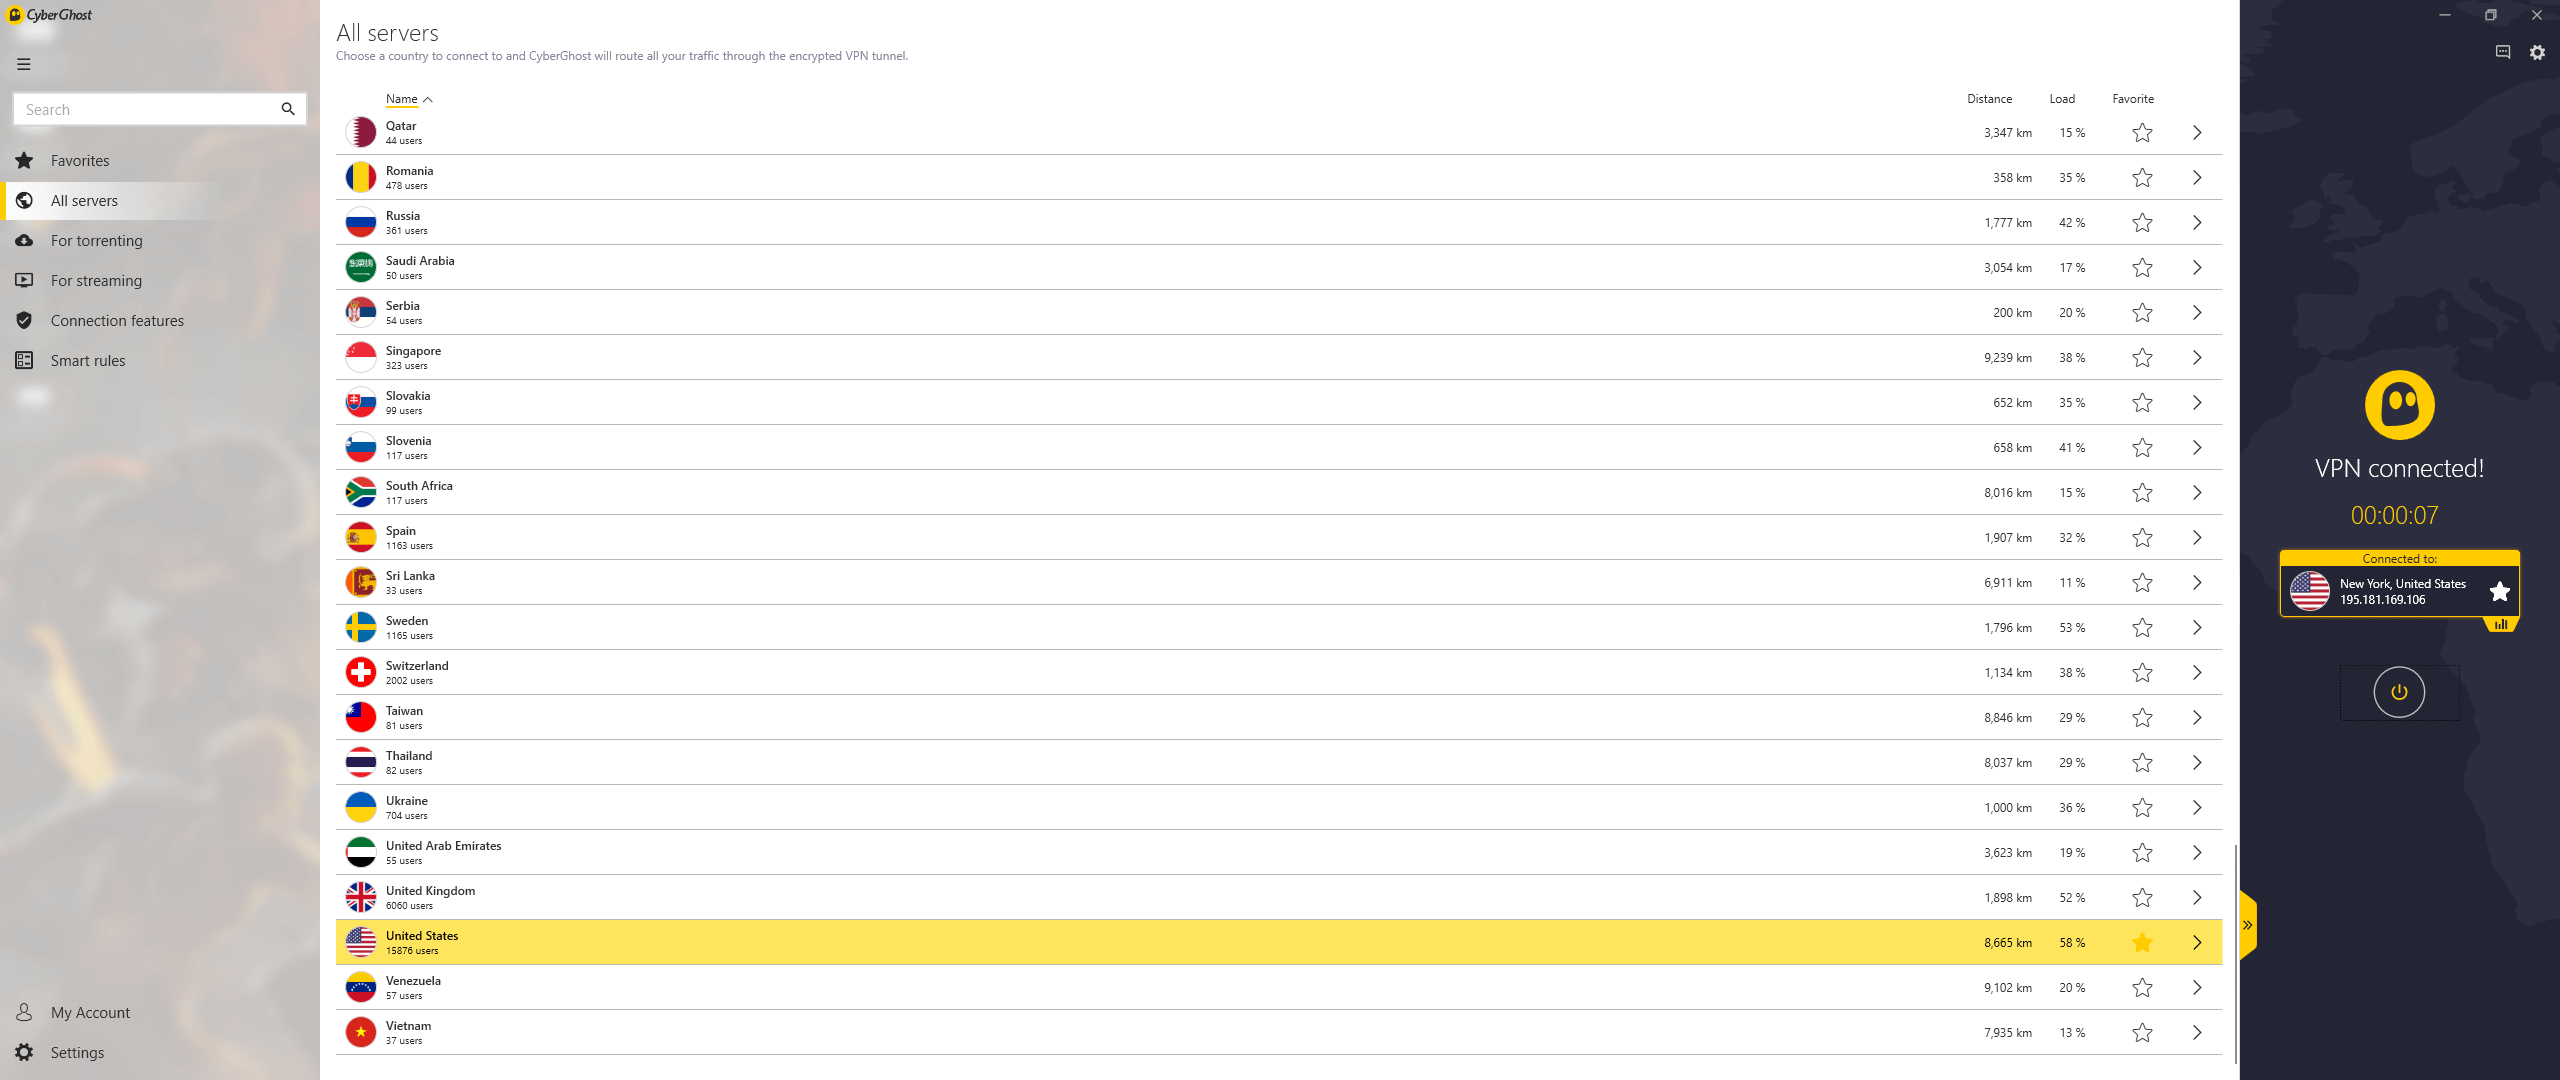Favorite the Singapore server star
The height and width of the screenshot is (1080, 2560).
(x=2142, y=357)
